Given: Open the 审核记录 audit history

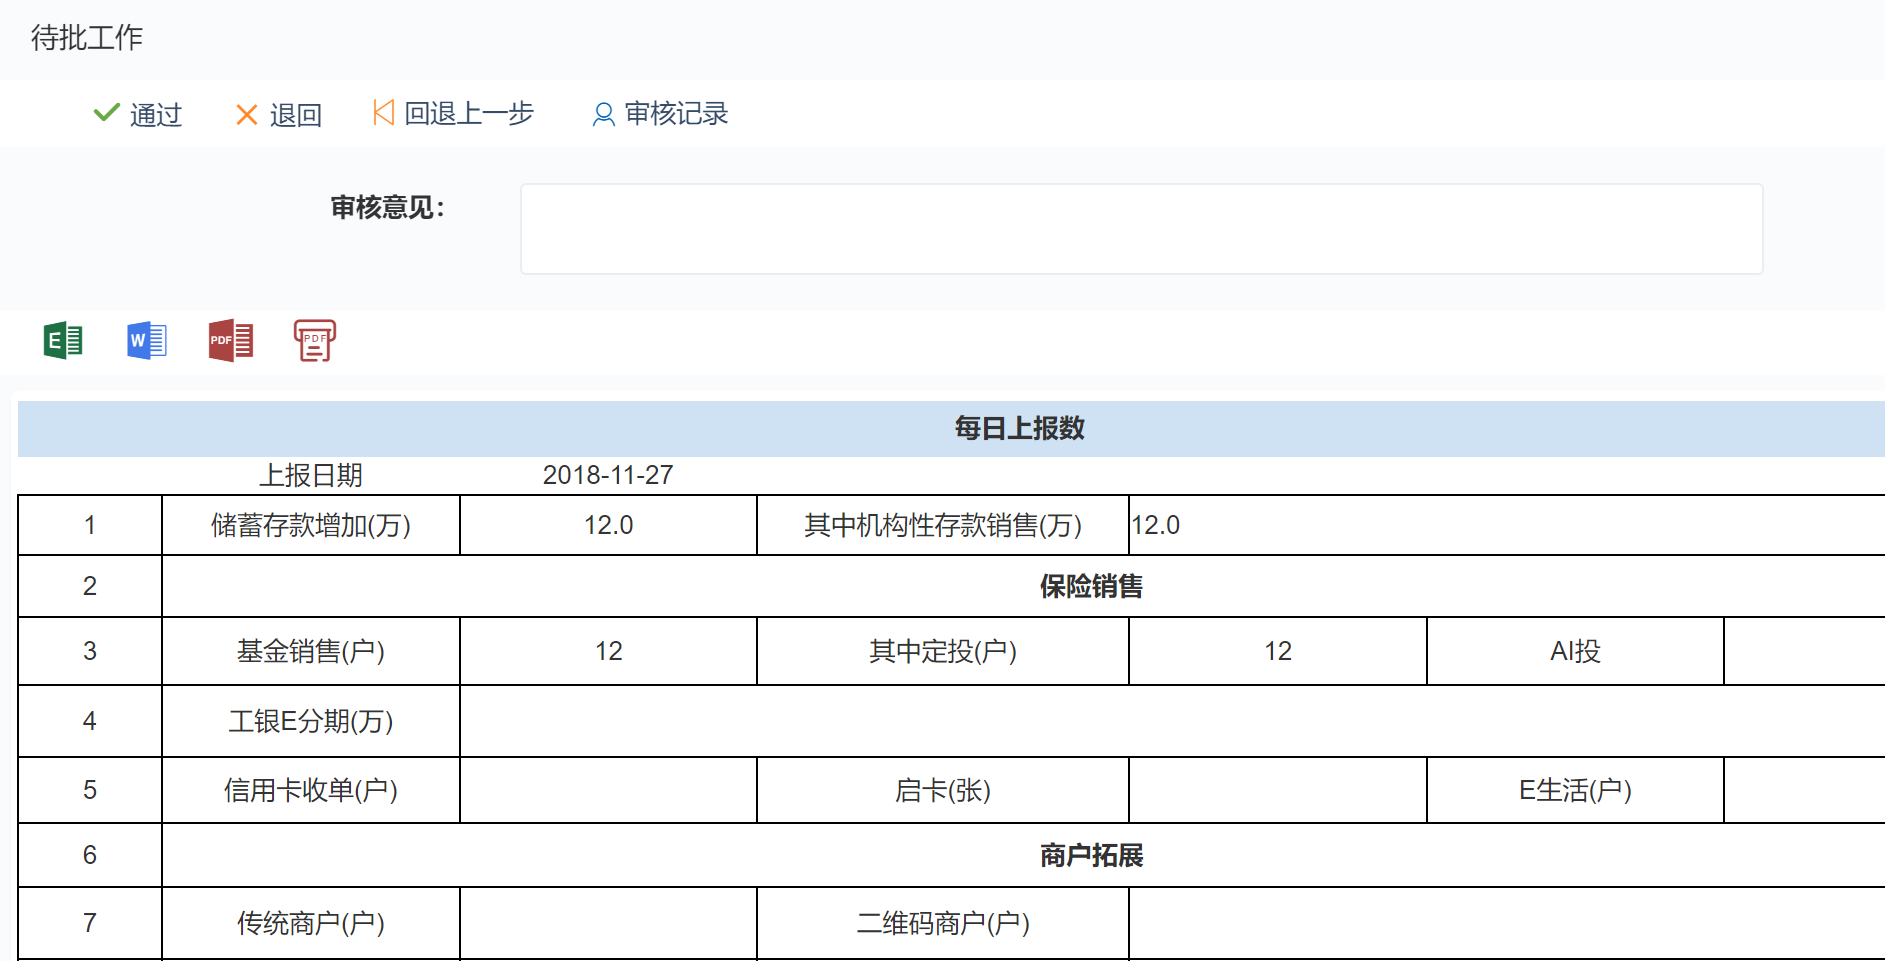Looking at the screenshot, I should [660, 114].
